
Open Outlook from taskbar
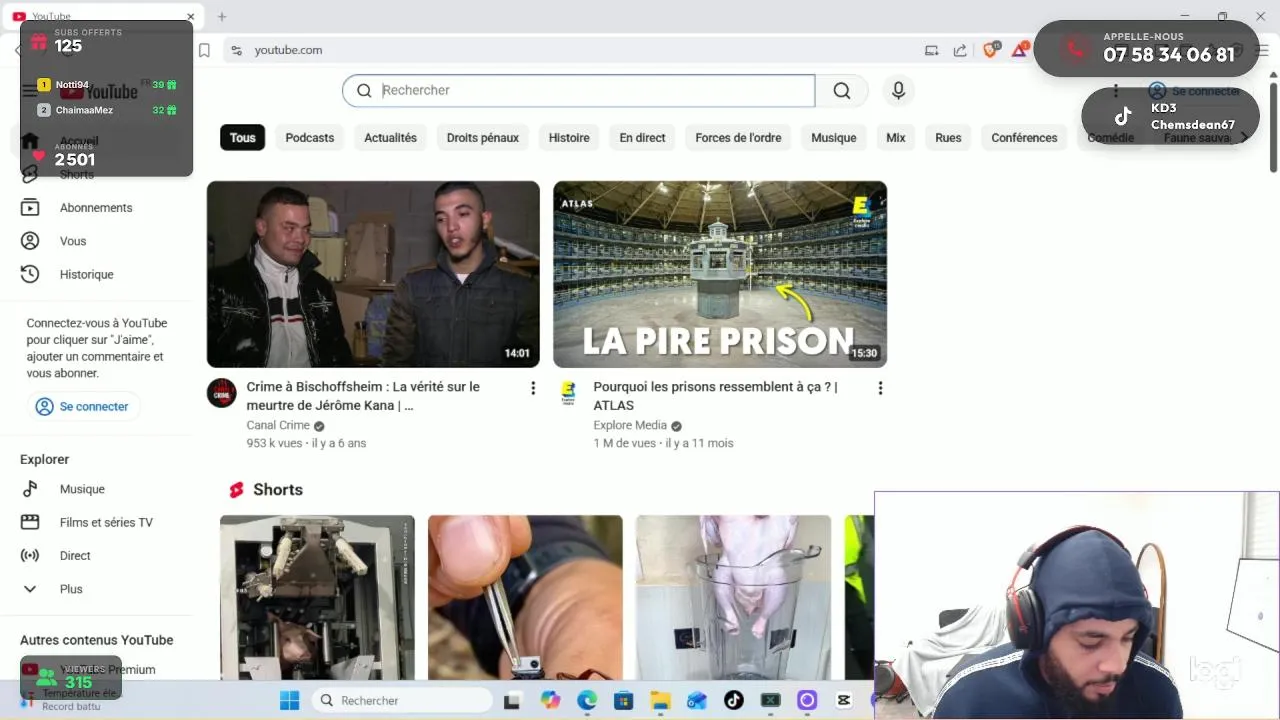pos(697,700)
